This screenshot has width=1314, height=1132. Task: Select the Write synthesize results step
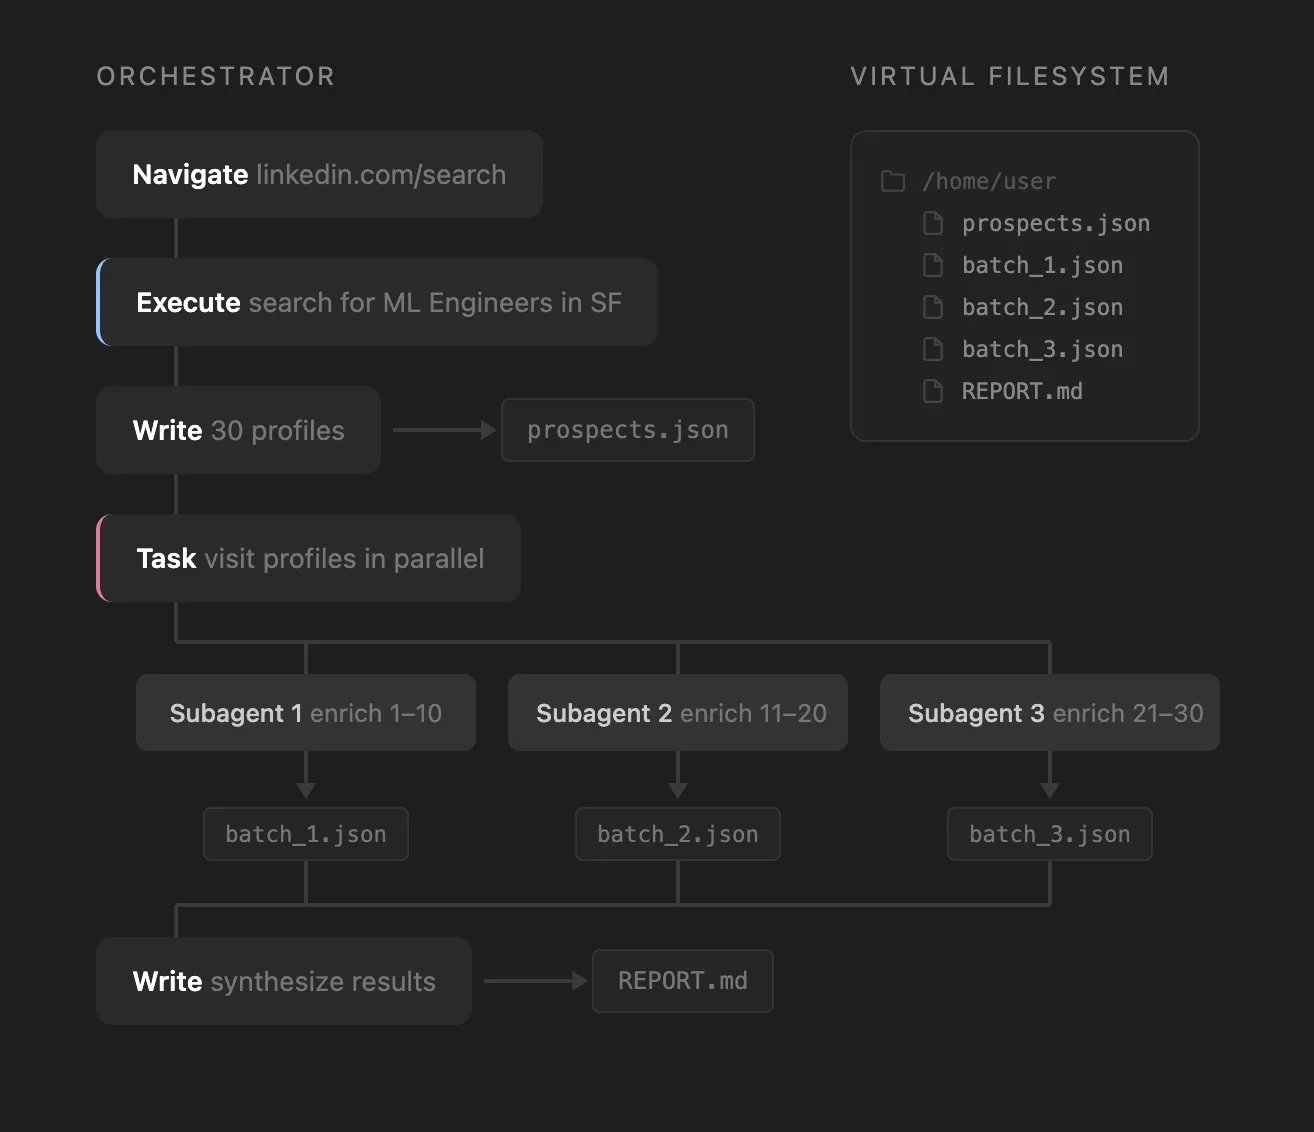click(284, 981)
